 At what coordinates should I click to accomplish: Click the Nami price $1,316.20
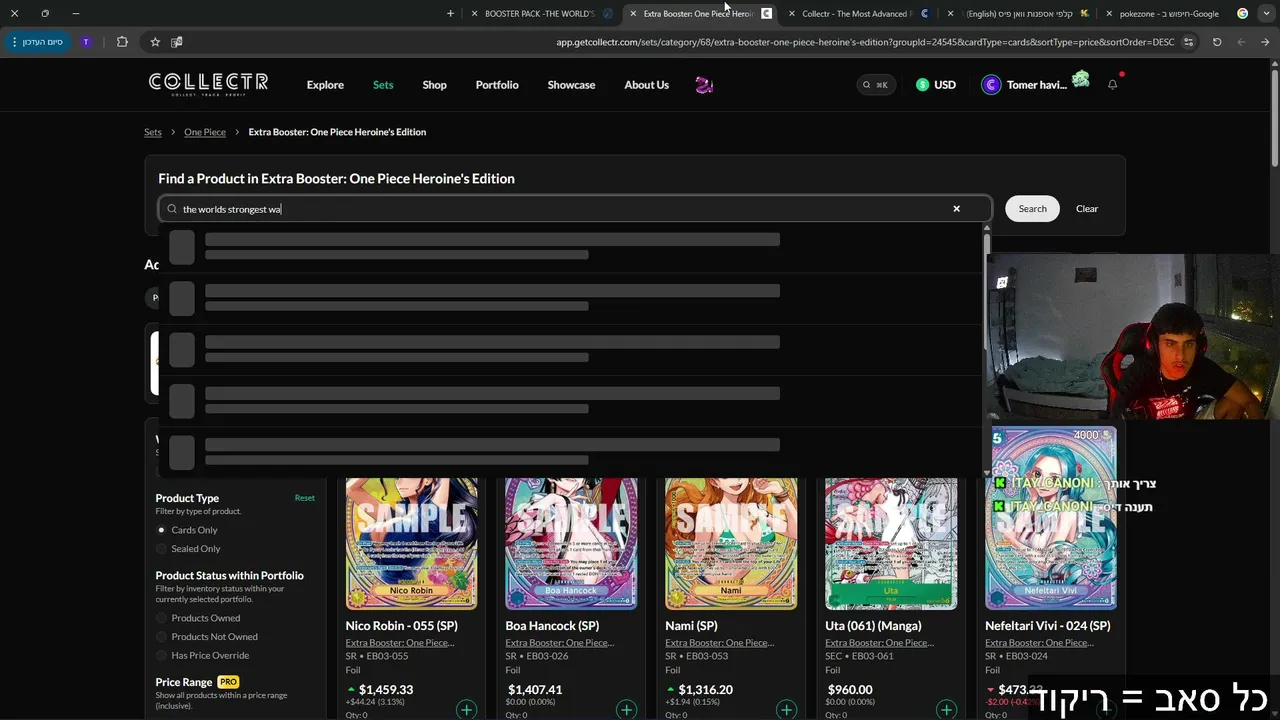coord(706,690)
